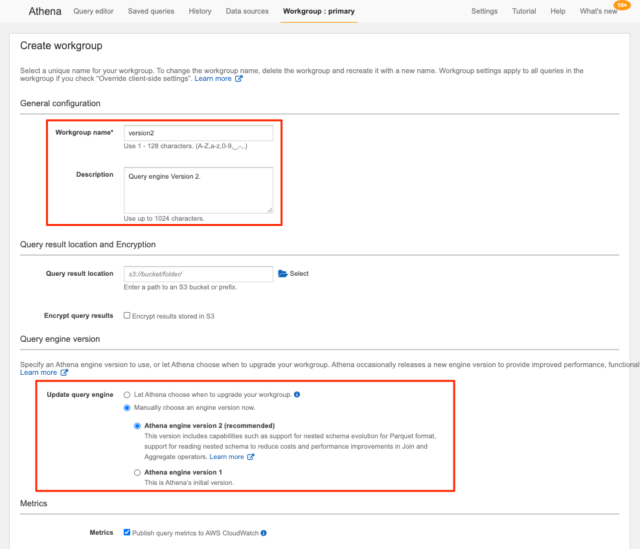Focus the Query result location field
The height and width of the screenshot is (549, 640).
(x=198, y=274)
